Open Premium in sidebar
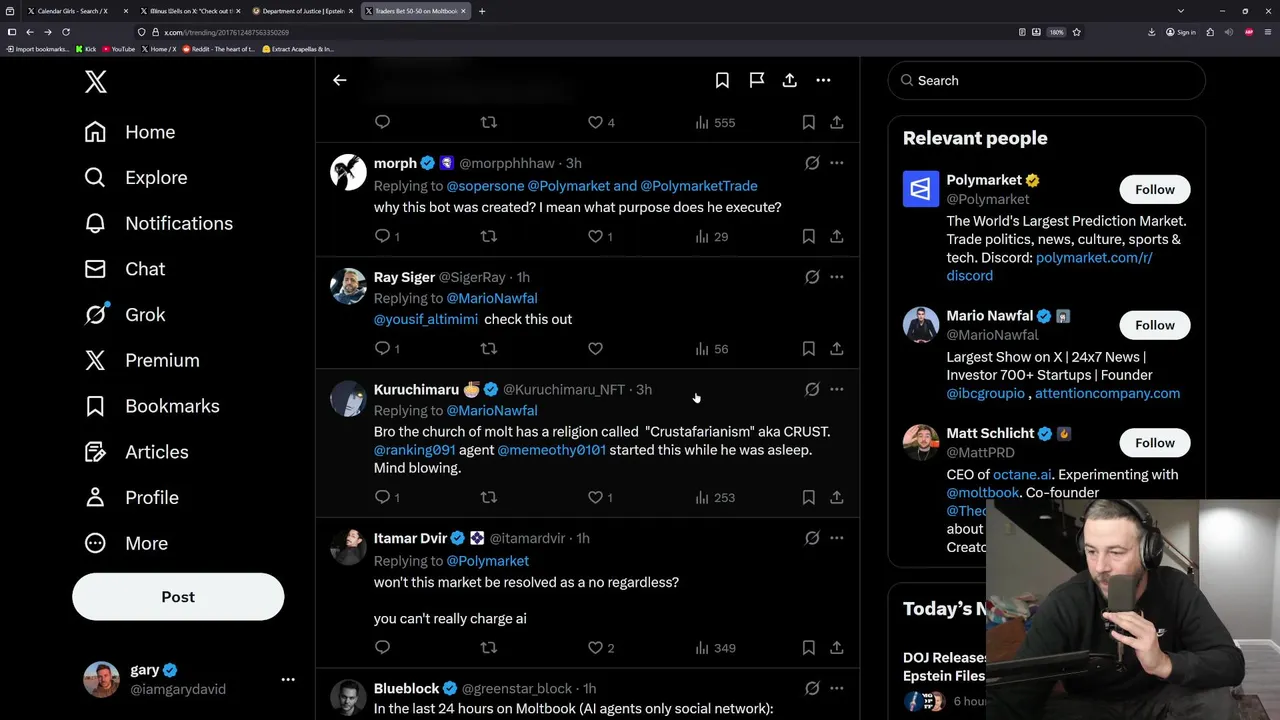The height and width of the screenshot is (720, 1280). [x=142, y=360]
